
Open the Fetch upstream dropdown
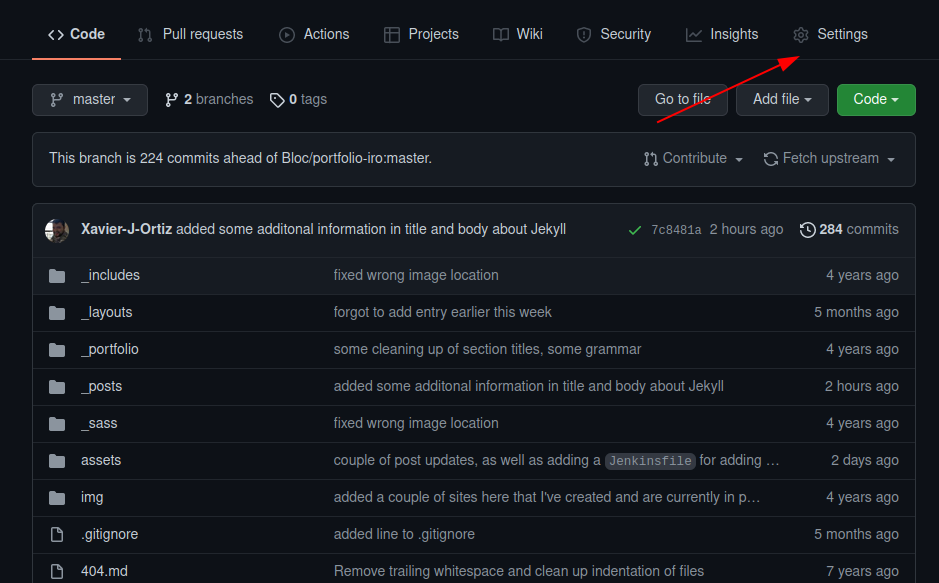(x=828, y=158)
